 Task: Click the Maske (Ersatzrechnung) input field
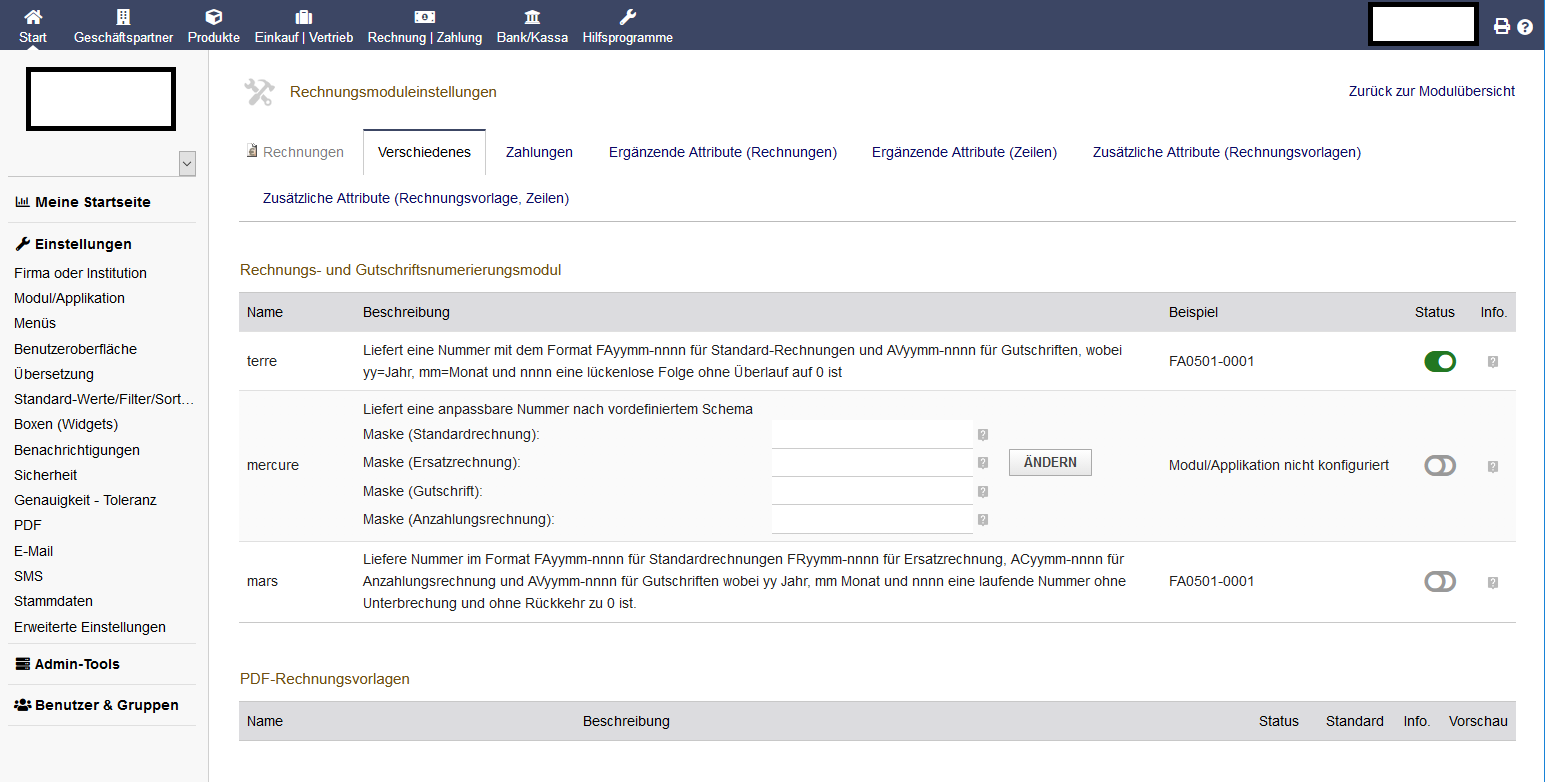(872, 463)
